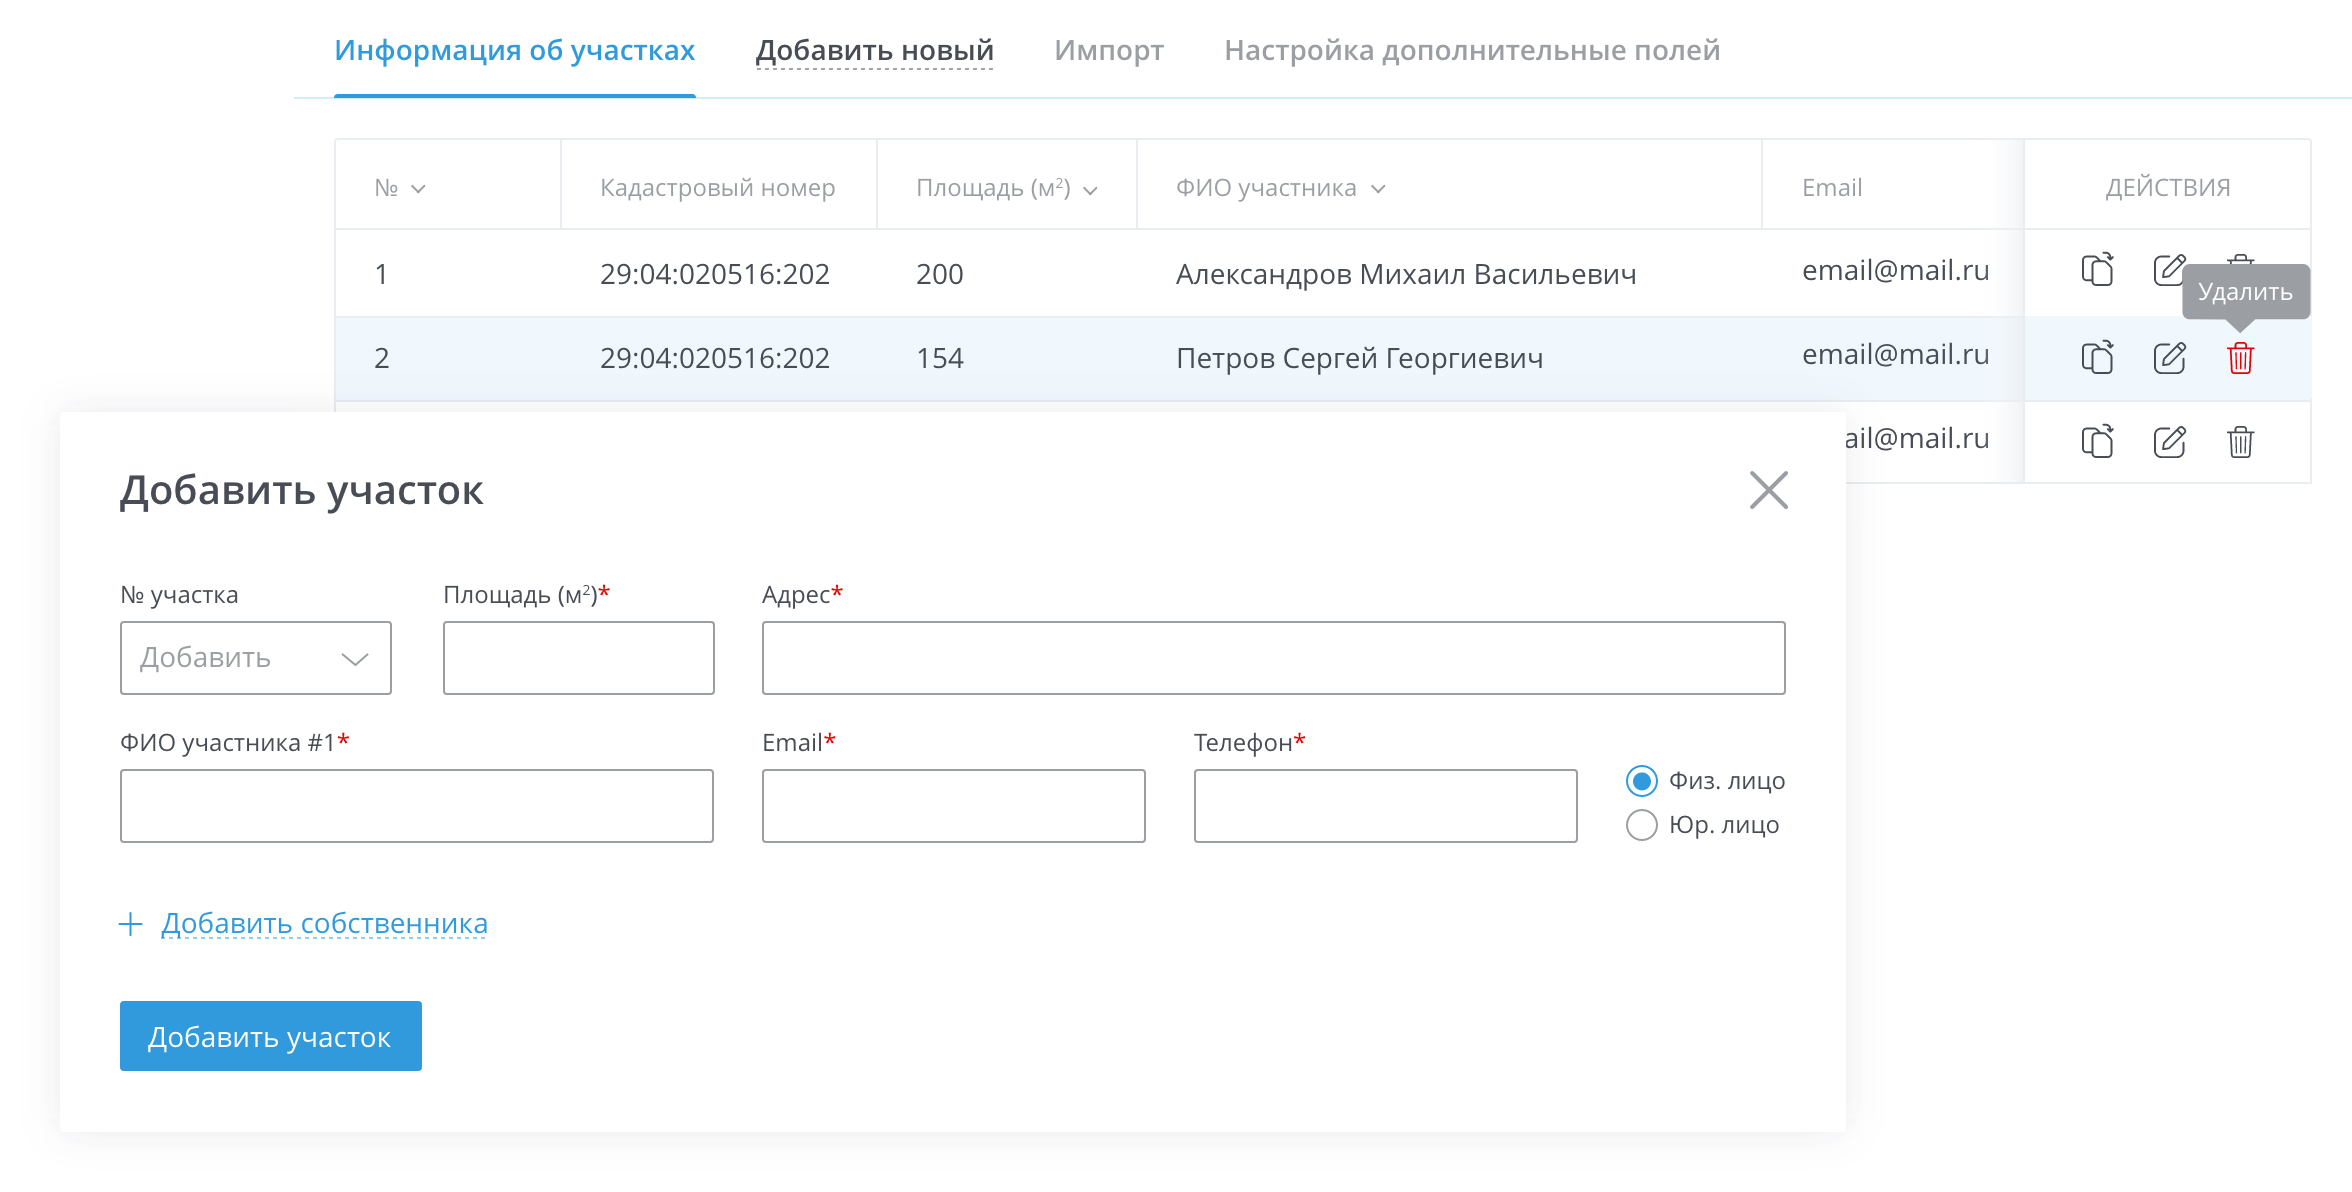Click the edit icon in the third row
This screenshot has width=2352, height=1192.
tap(2169, 441)
